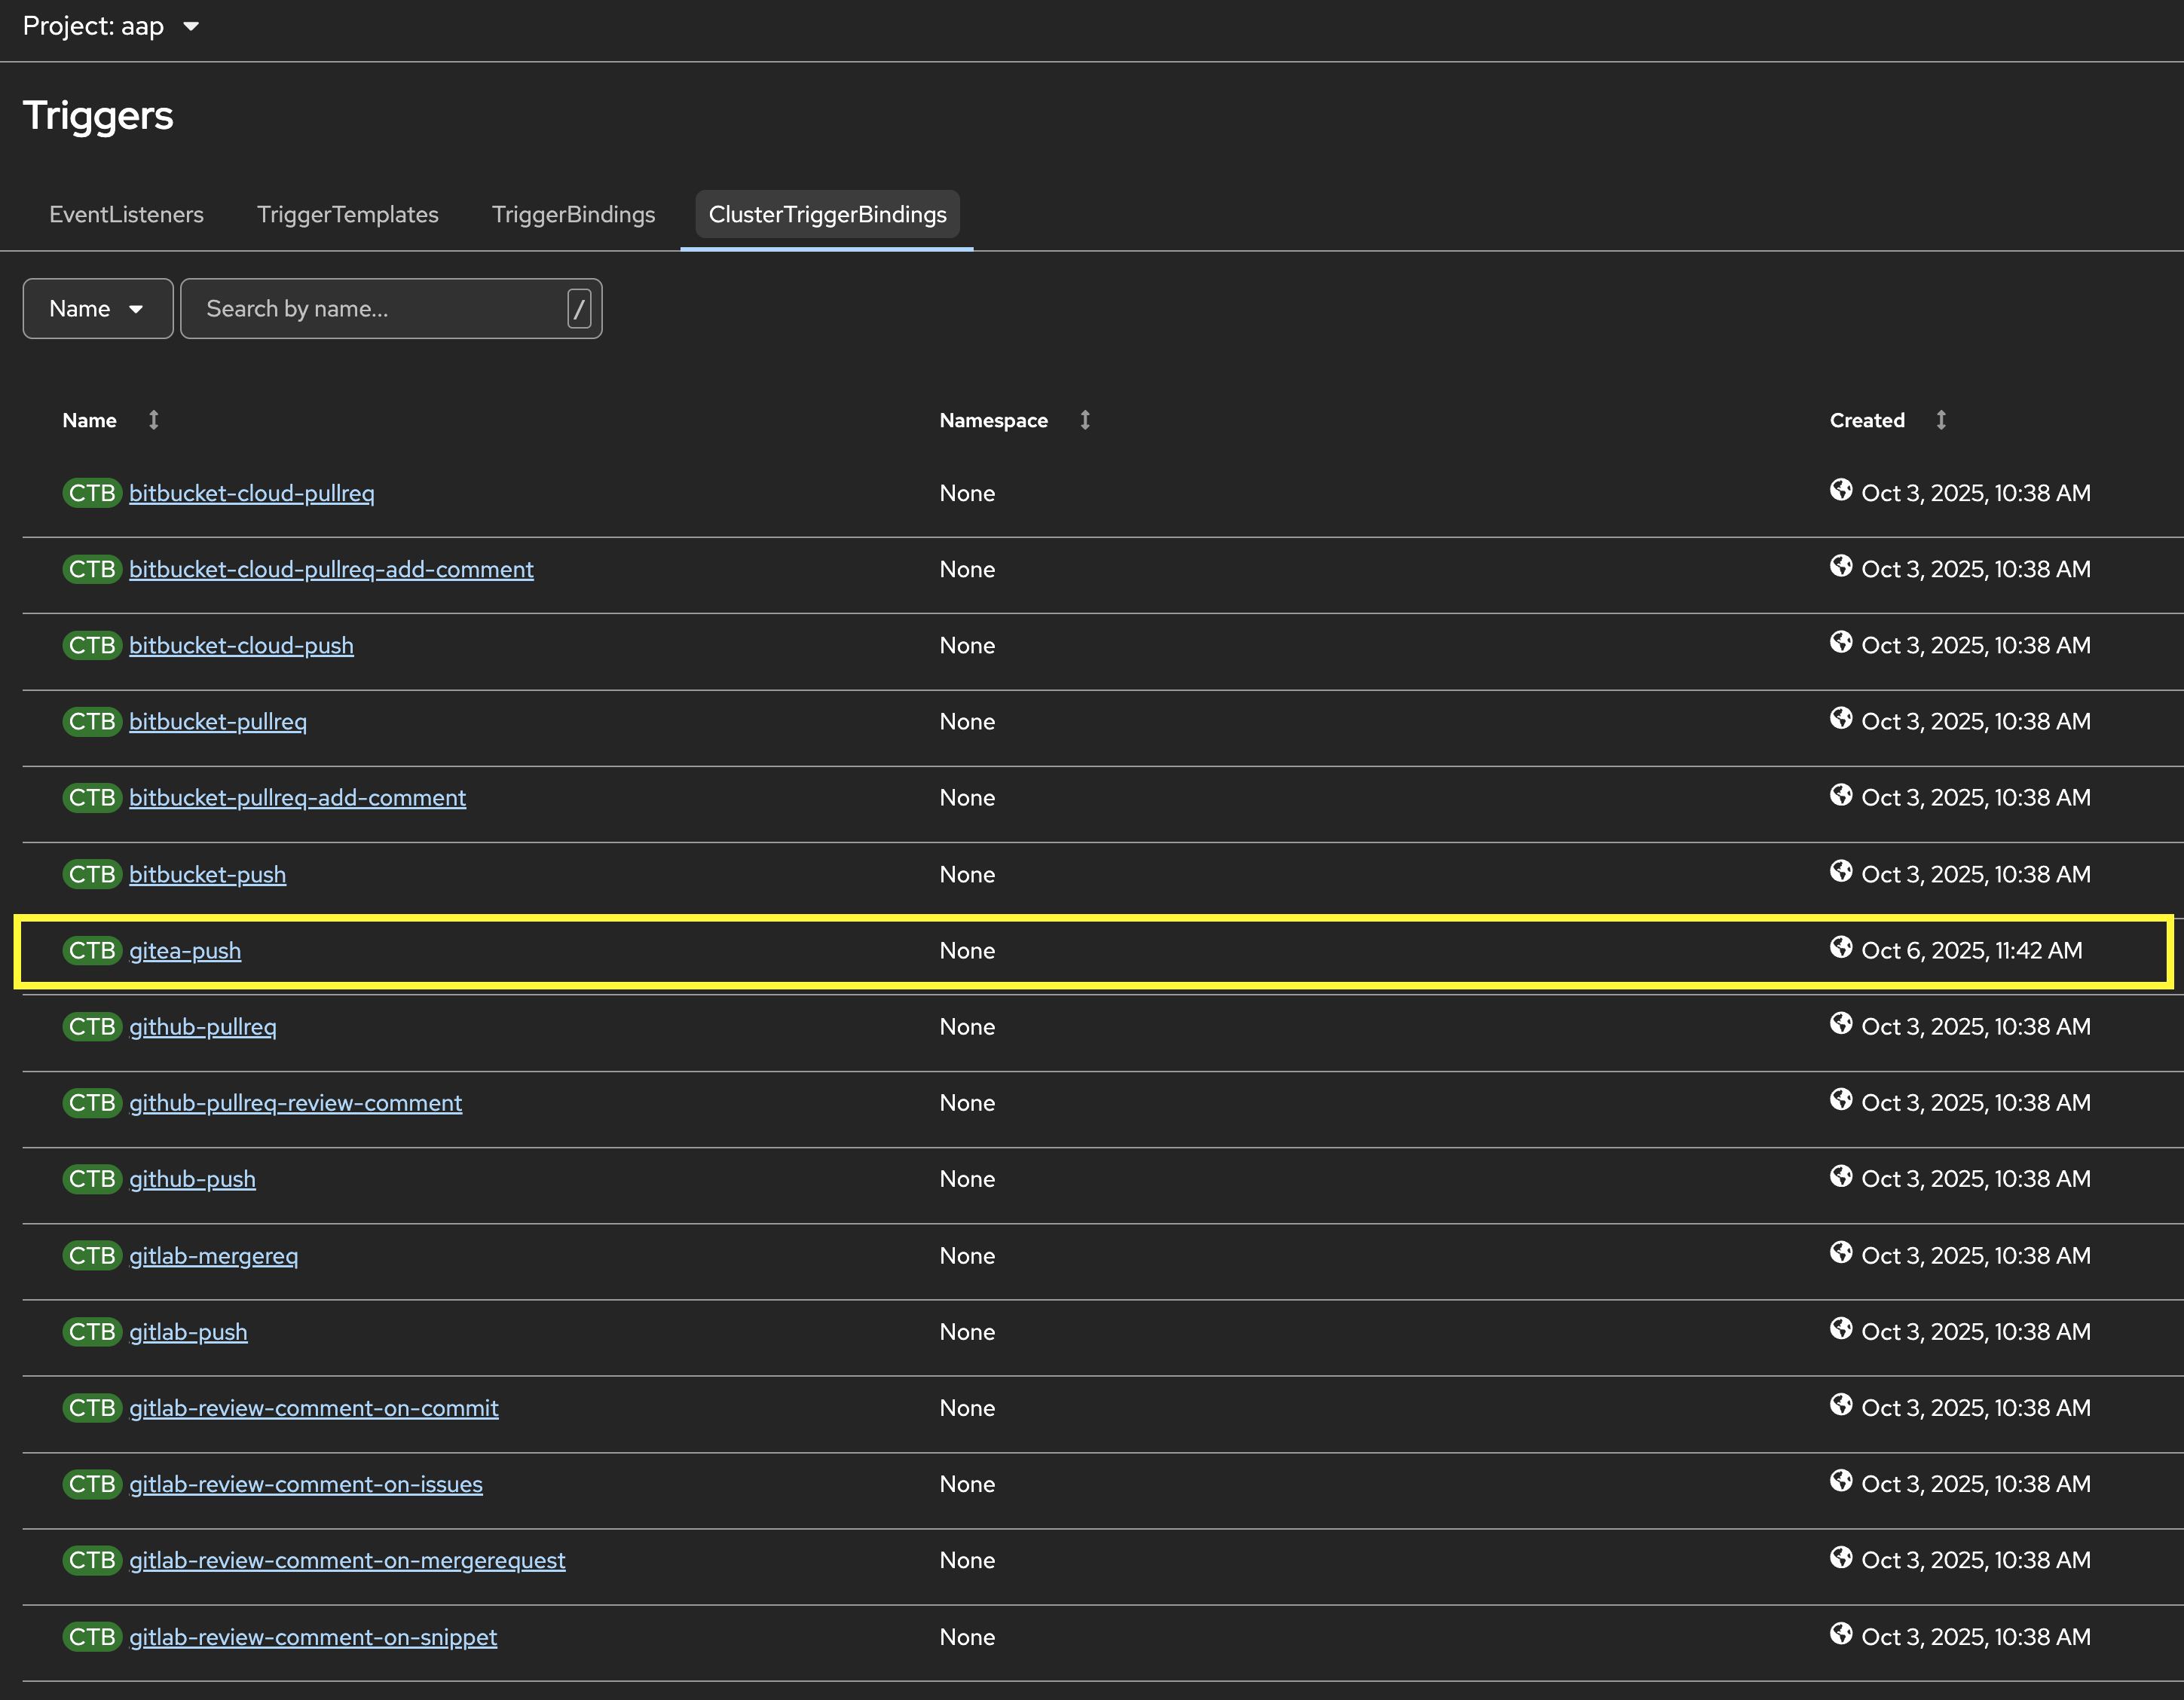Click the Search by name field
Image resolution: width=2184 pixels, height=1700 pixels.
pyautogui.click(x=380, y=309)
